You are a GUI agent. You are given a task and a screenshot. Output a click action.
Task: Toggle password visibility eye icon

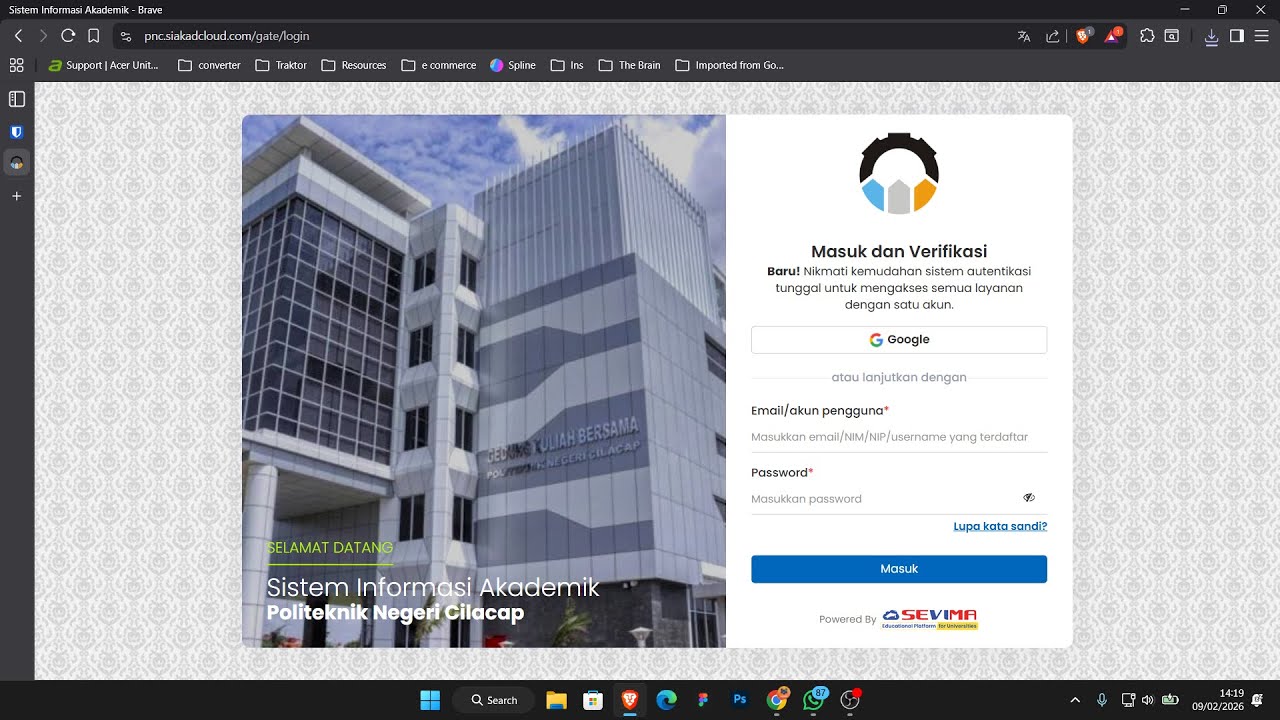1029,498
